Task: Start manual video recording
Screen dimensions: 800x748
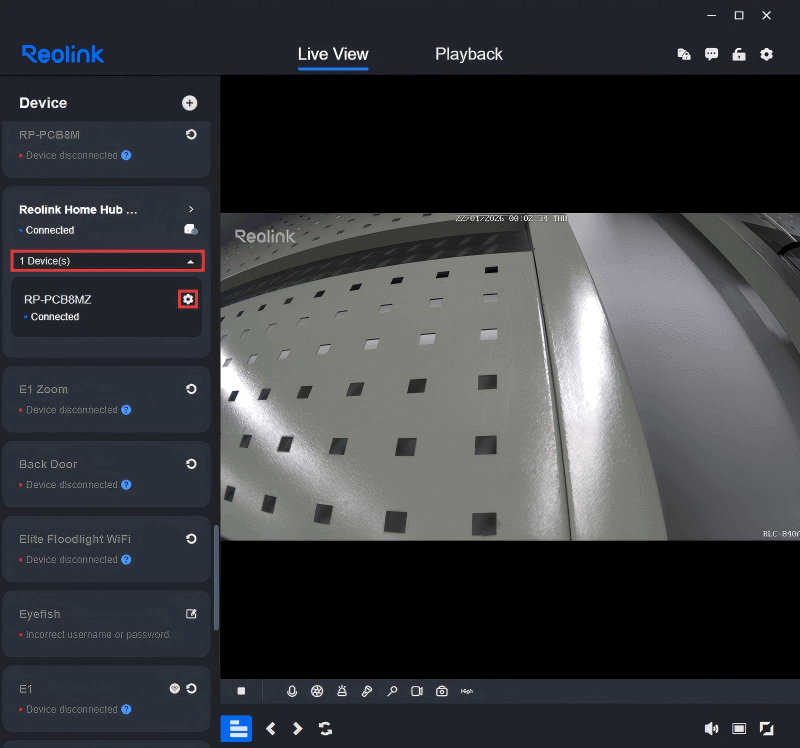Action: [417, 691]
